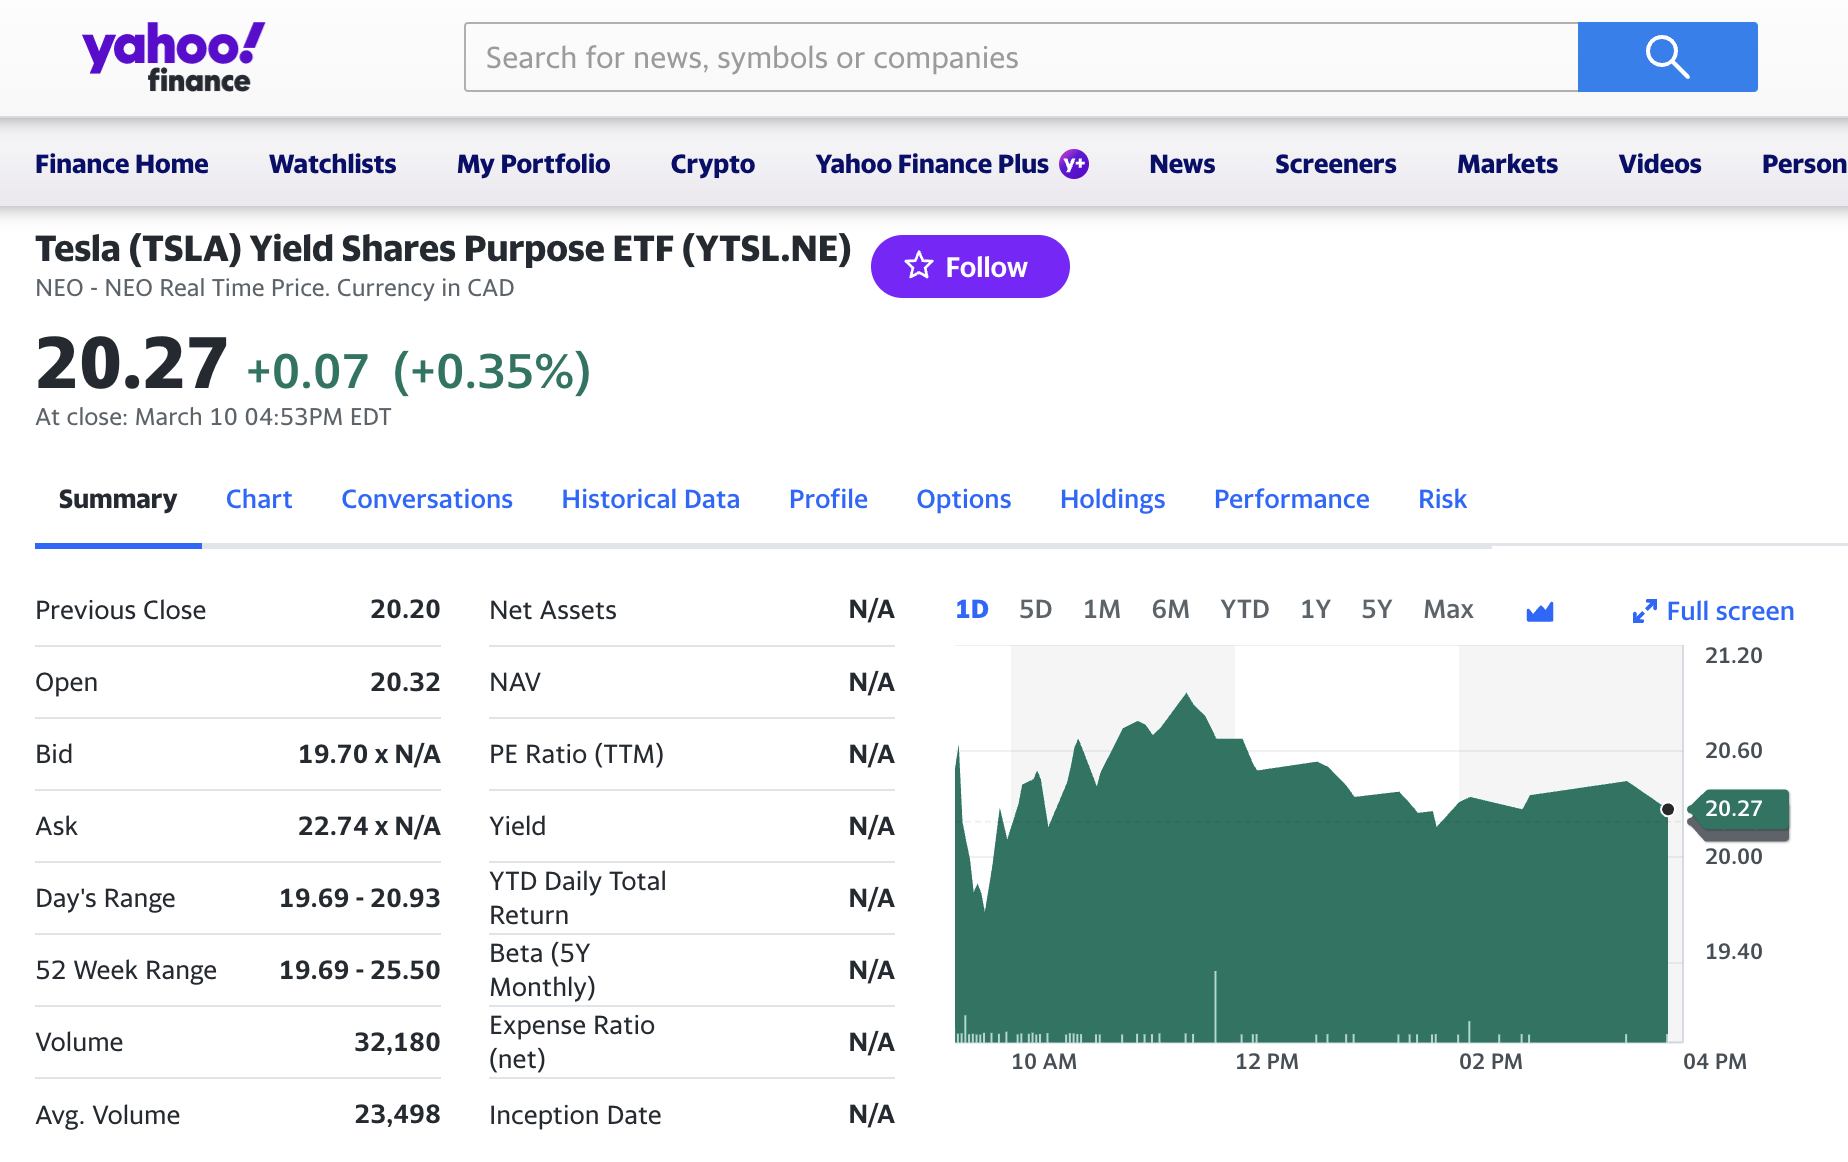Image resolution: width=1848 pixels, height=1162 pixels.
Task: Click the PE Ratio (TTM) label
Action: (x=577, y=754)
